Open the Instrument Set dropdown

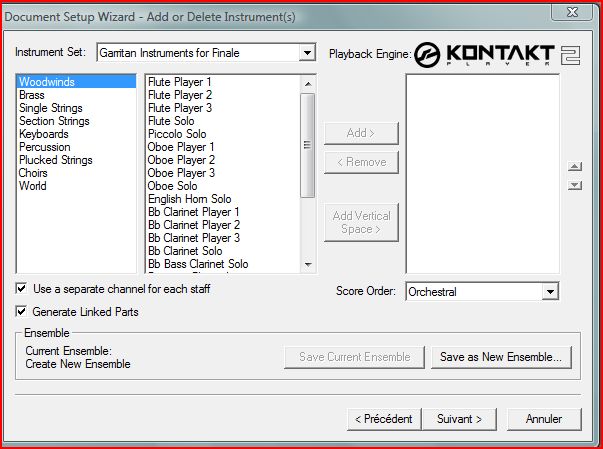pos(306,52)
